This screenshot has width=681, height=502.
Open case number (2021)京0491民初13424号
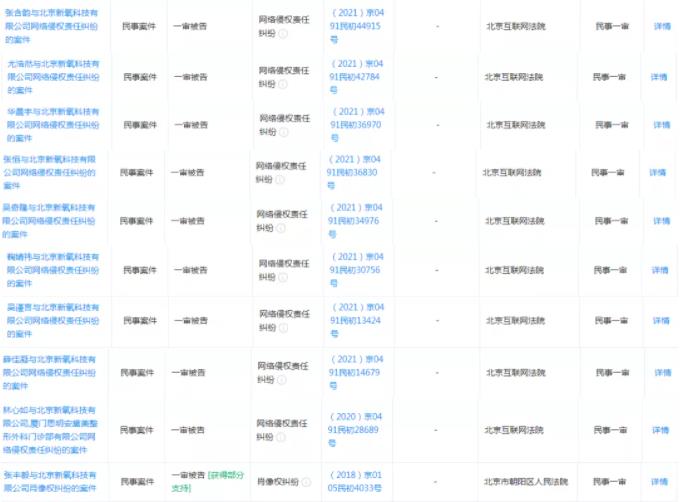(357, 320)
